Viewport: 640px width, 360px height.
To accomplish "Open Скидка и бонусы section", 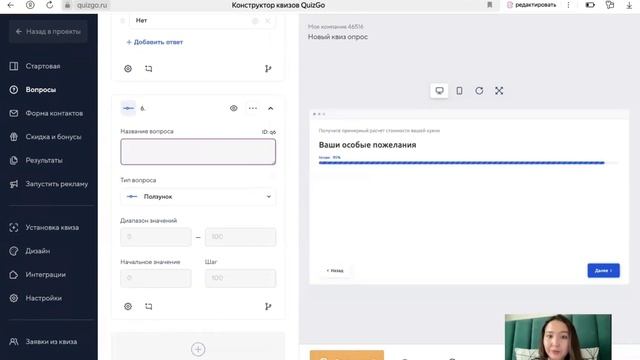I will pyautogui.click(x=53, y=137).
